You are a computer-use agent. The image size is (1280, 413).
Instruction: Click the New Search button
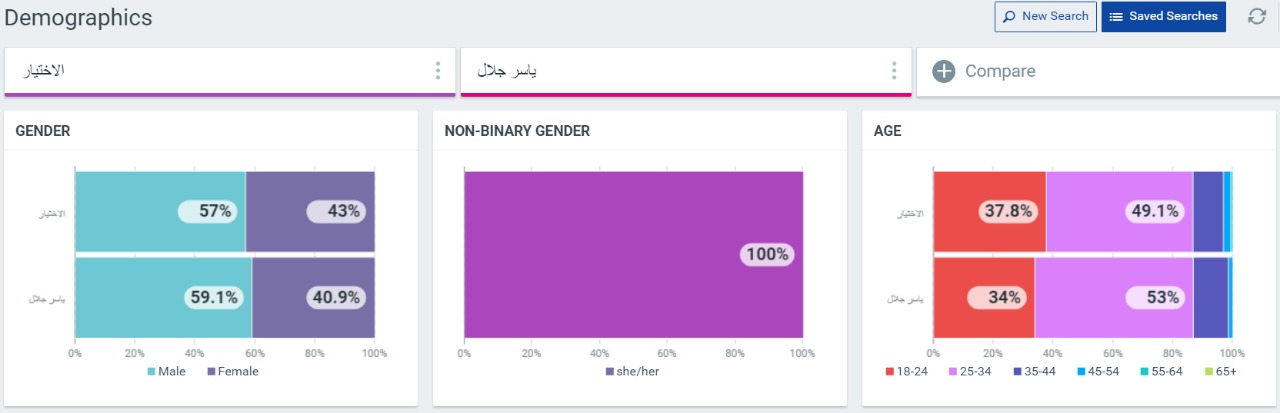1045,16
